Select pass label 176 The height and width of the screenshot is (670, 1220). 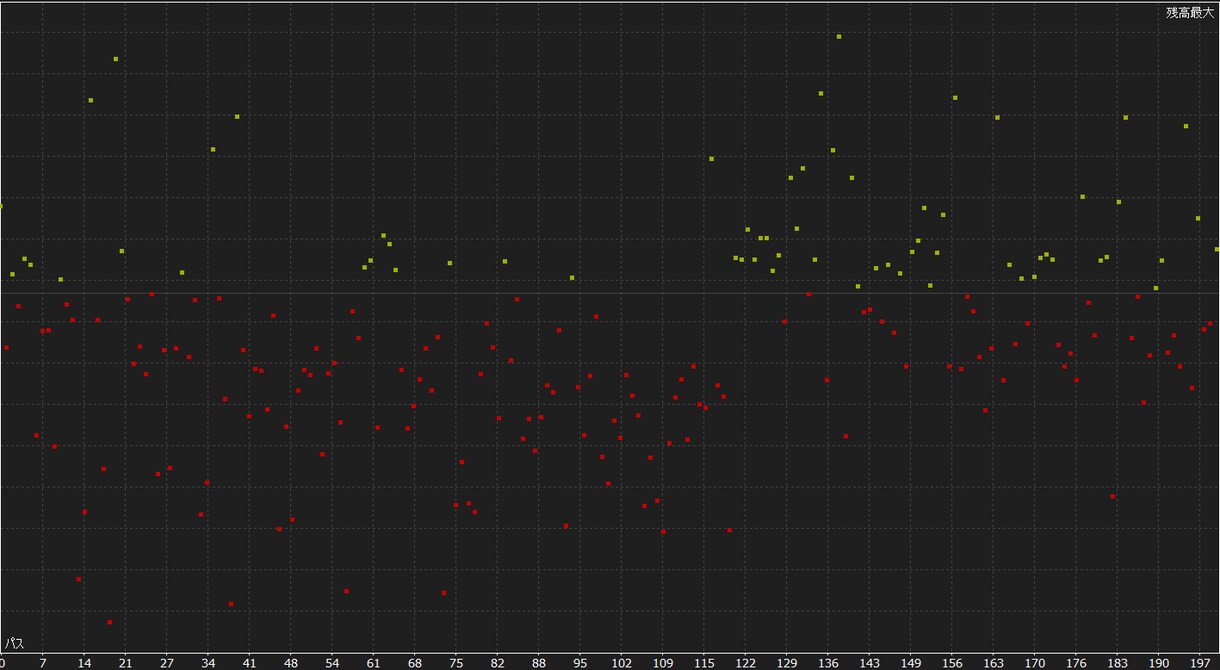(1077, 662)
